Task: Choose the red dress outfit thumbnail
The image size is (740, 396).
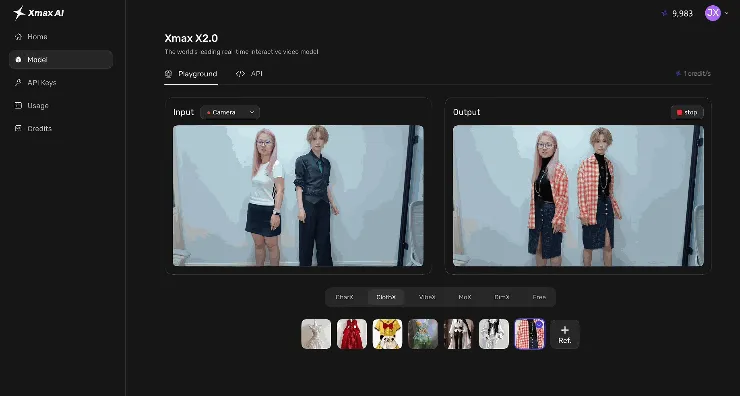Action: pos(352,334)
